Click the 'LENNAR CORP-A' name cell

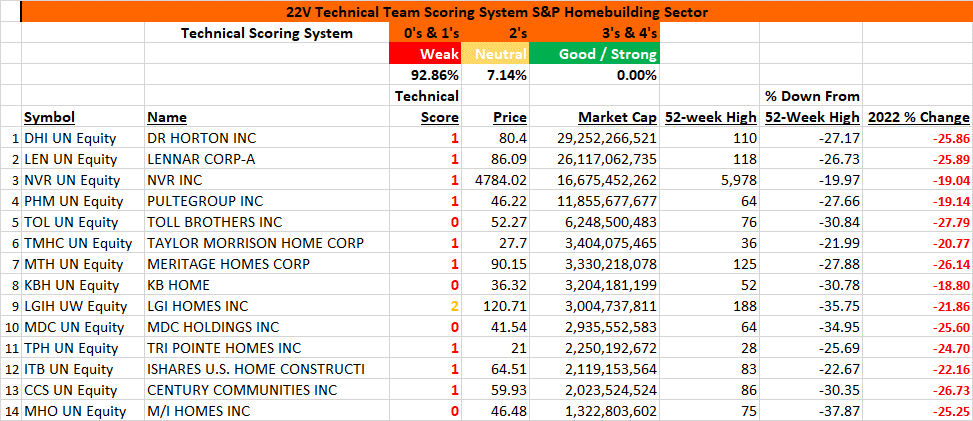click(x=267, y=160)
